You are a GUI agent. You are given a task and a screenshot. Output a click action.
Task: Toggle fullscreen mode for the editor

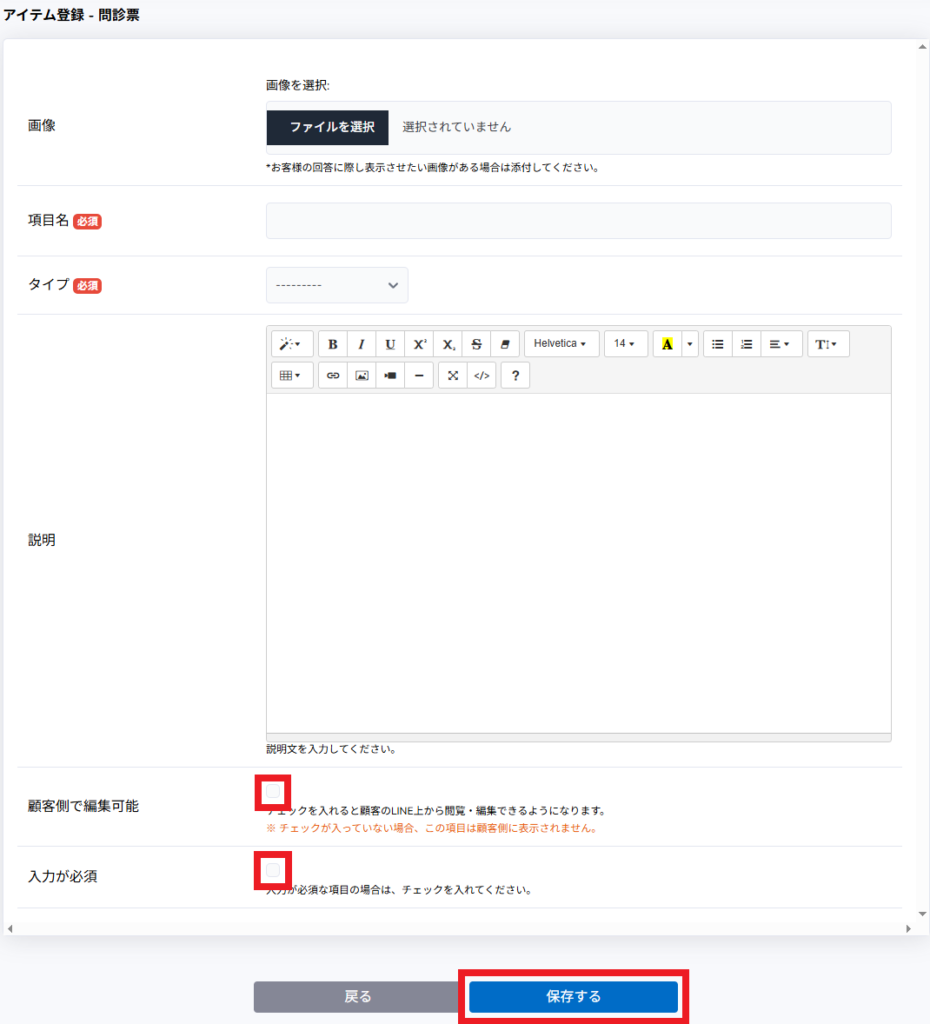tap(453, 375)
